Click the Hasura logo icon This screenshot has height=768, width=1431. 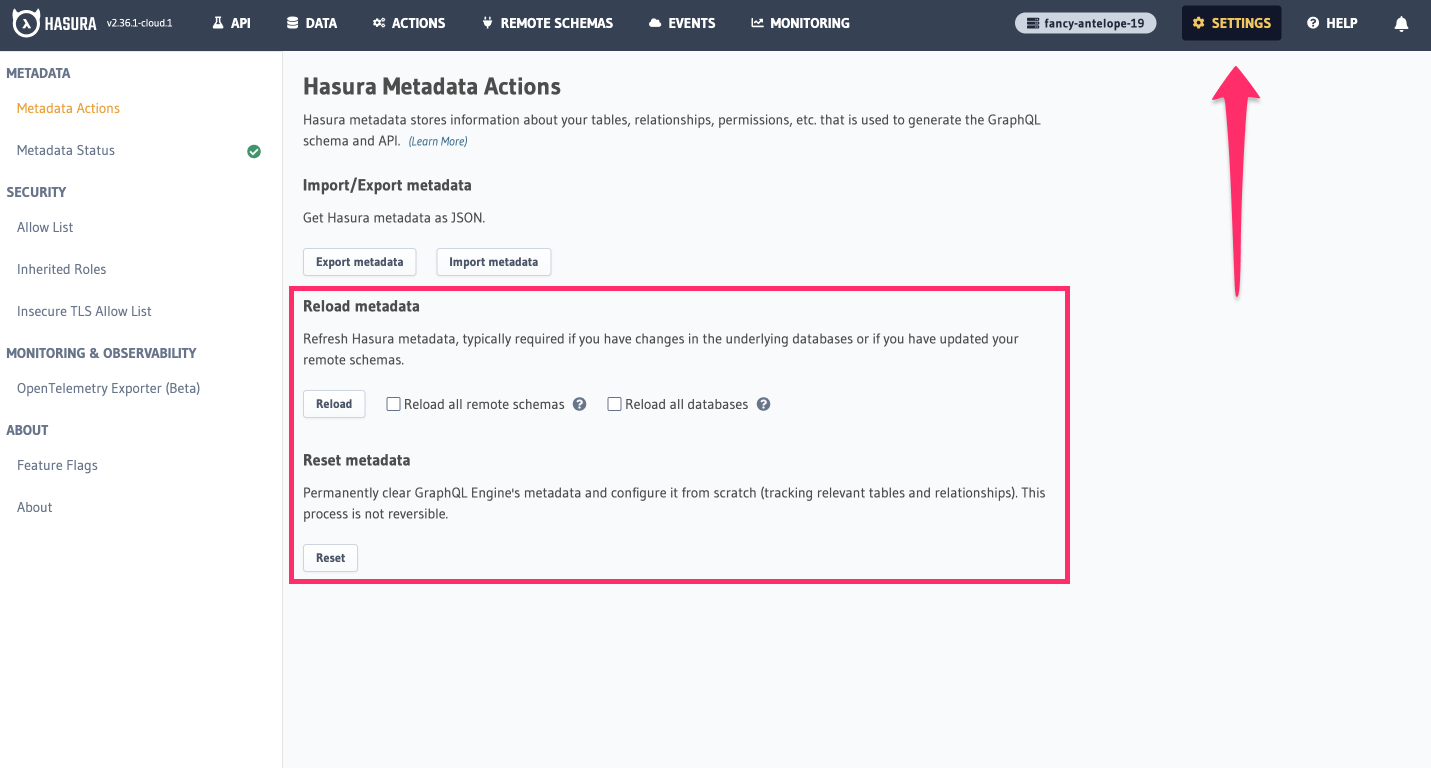(x=27, y=22)
